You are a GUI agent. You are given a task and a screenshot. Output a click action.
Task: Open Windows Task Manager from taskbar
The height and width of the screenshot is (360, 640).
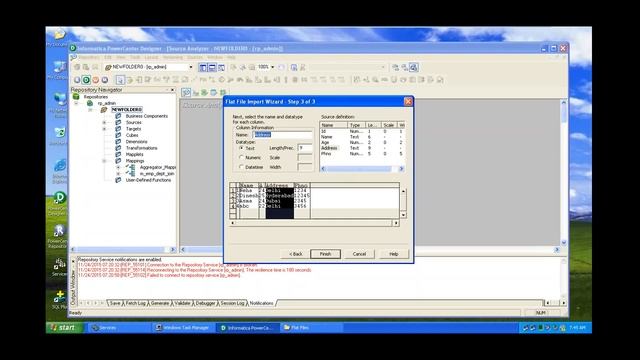183,328
